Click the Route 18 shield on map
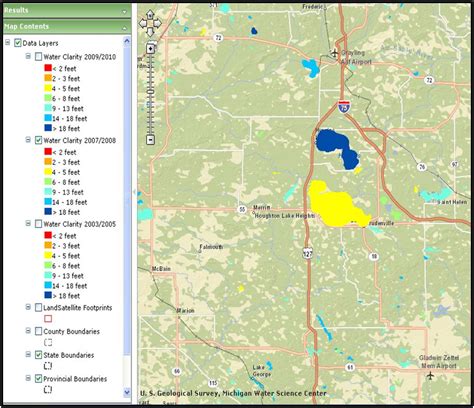Image resolution: width=474 pixels, height=408 pixels. point(374,256)
